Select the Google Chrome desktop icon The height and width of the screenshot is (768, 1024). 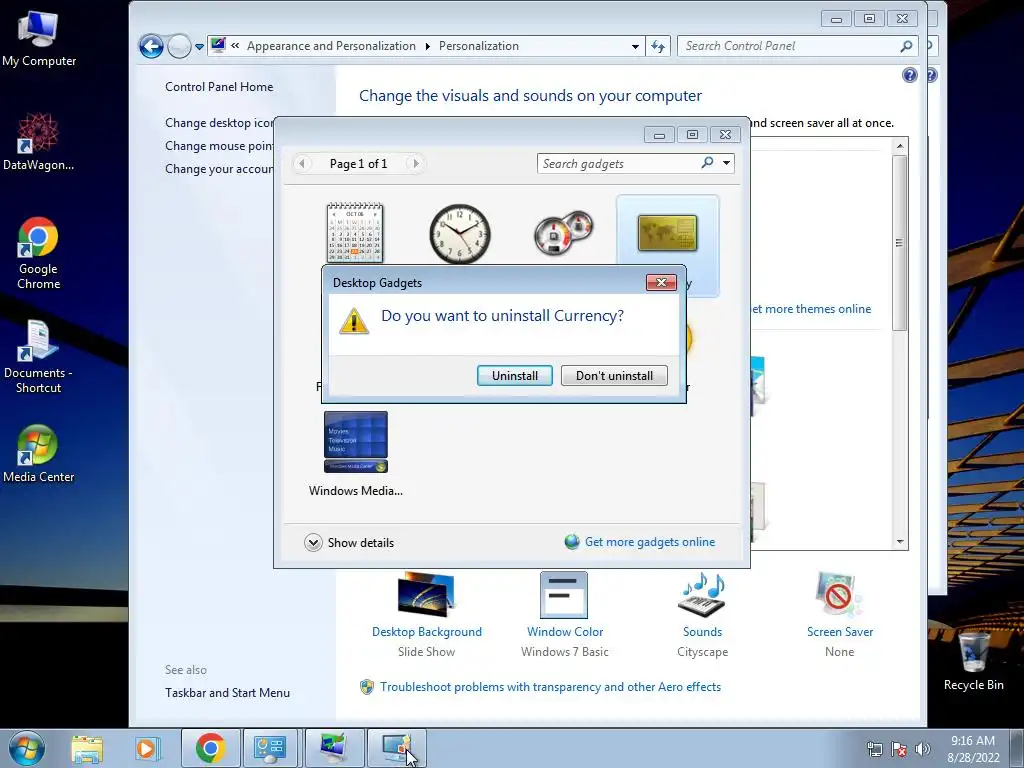(38, 253)
